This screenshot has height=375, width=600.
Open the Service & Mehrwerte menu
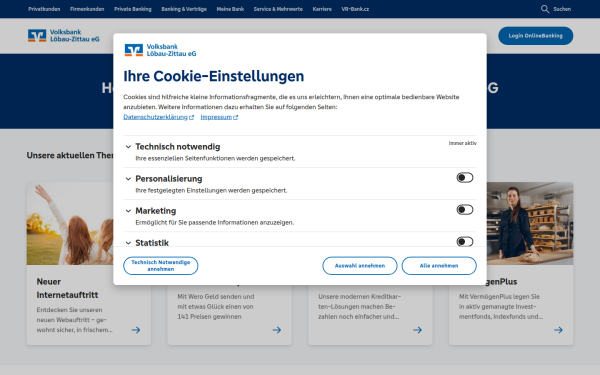pyautogui.click(x=278, y=9)
